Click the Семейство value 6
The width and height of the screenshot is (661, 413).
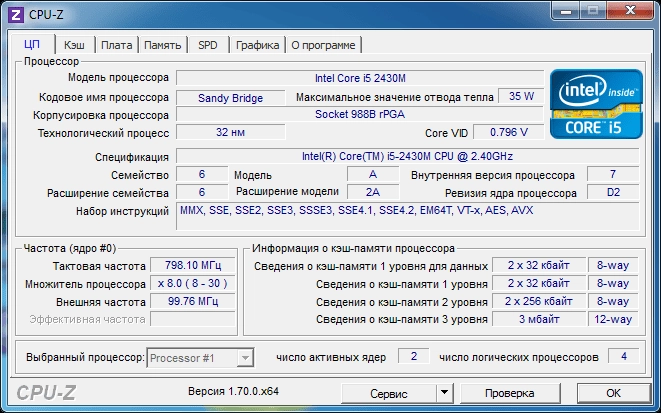[202, 174]
